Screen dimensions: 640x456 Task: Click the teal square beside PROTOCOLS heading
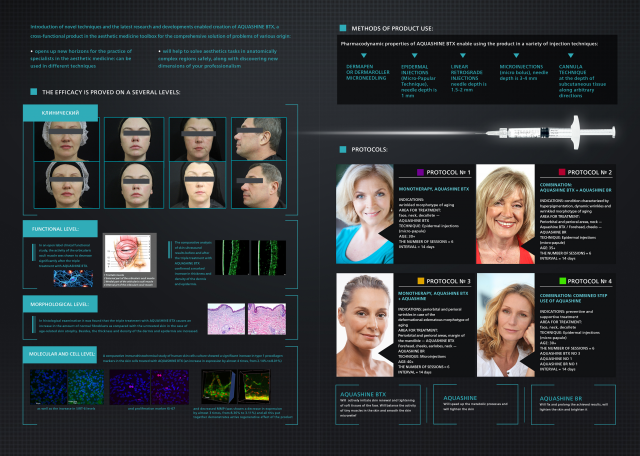tap(343, 149)
